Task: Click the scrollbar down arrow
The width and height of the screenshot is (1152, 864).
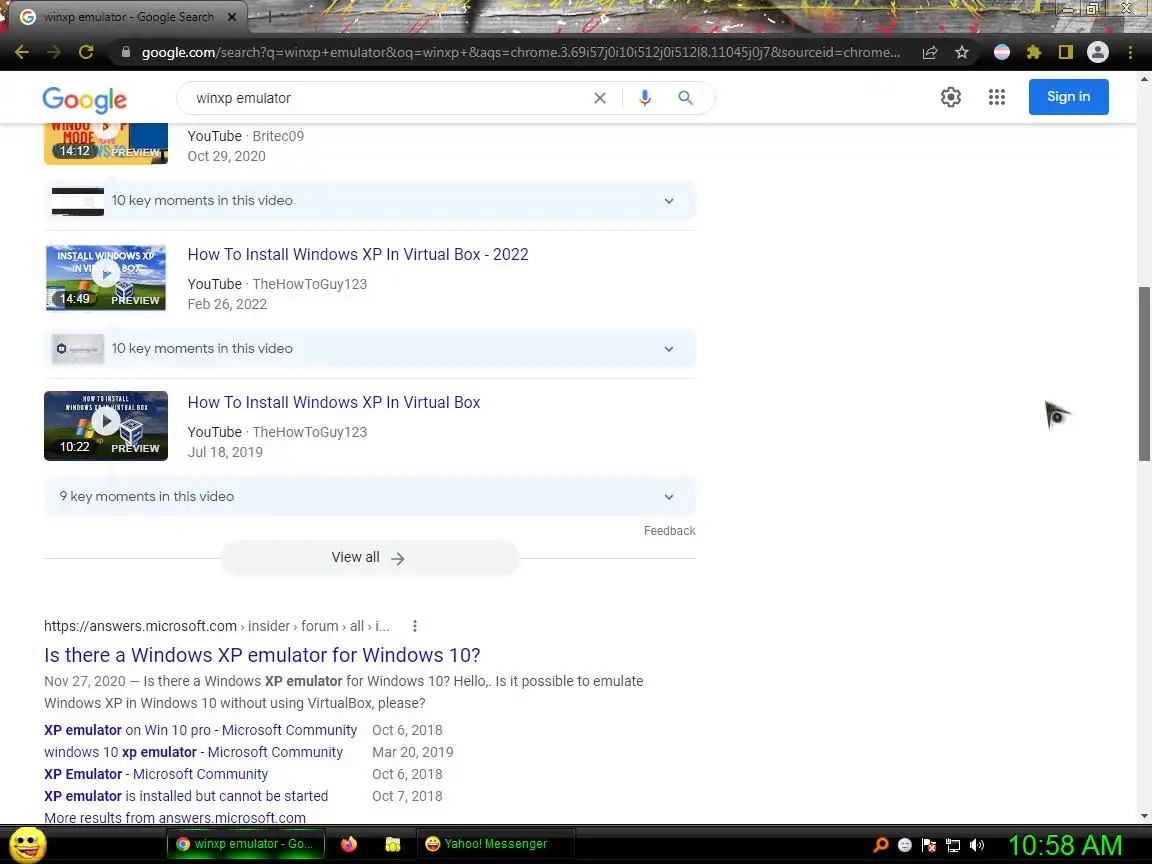Action: 1144,816
